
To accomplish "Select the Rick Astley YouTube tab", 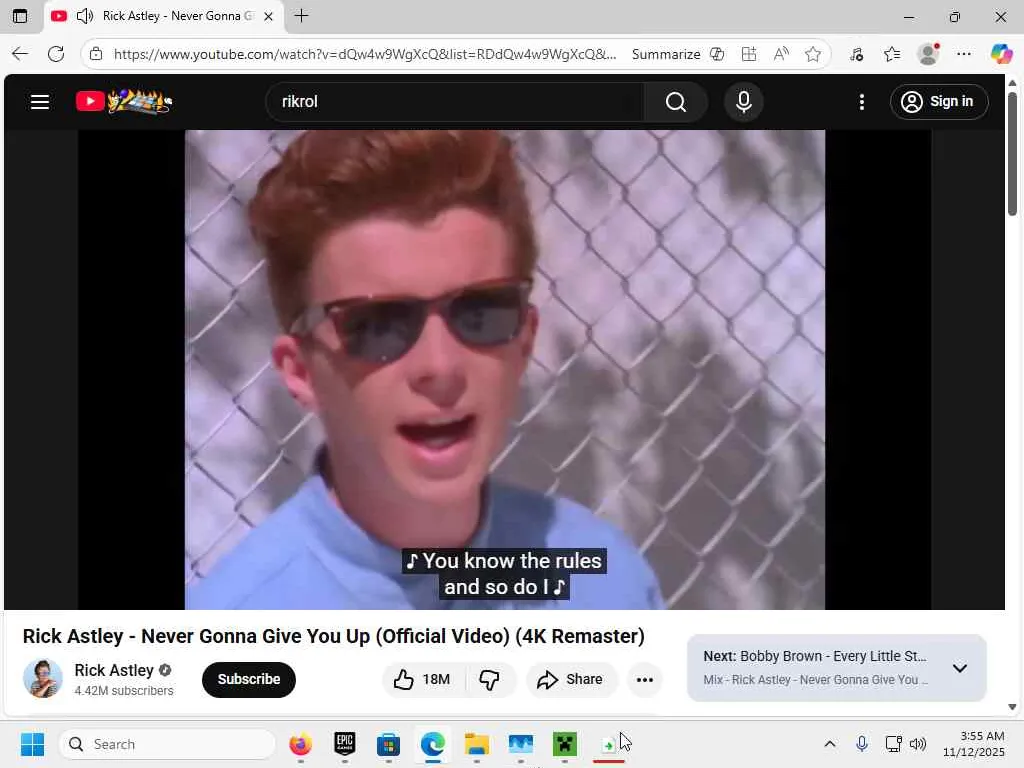I will [164, 16].
